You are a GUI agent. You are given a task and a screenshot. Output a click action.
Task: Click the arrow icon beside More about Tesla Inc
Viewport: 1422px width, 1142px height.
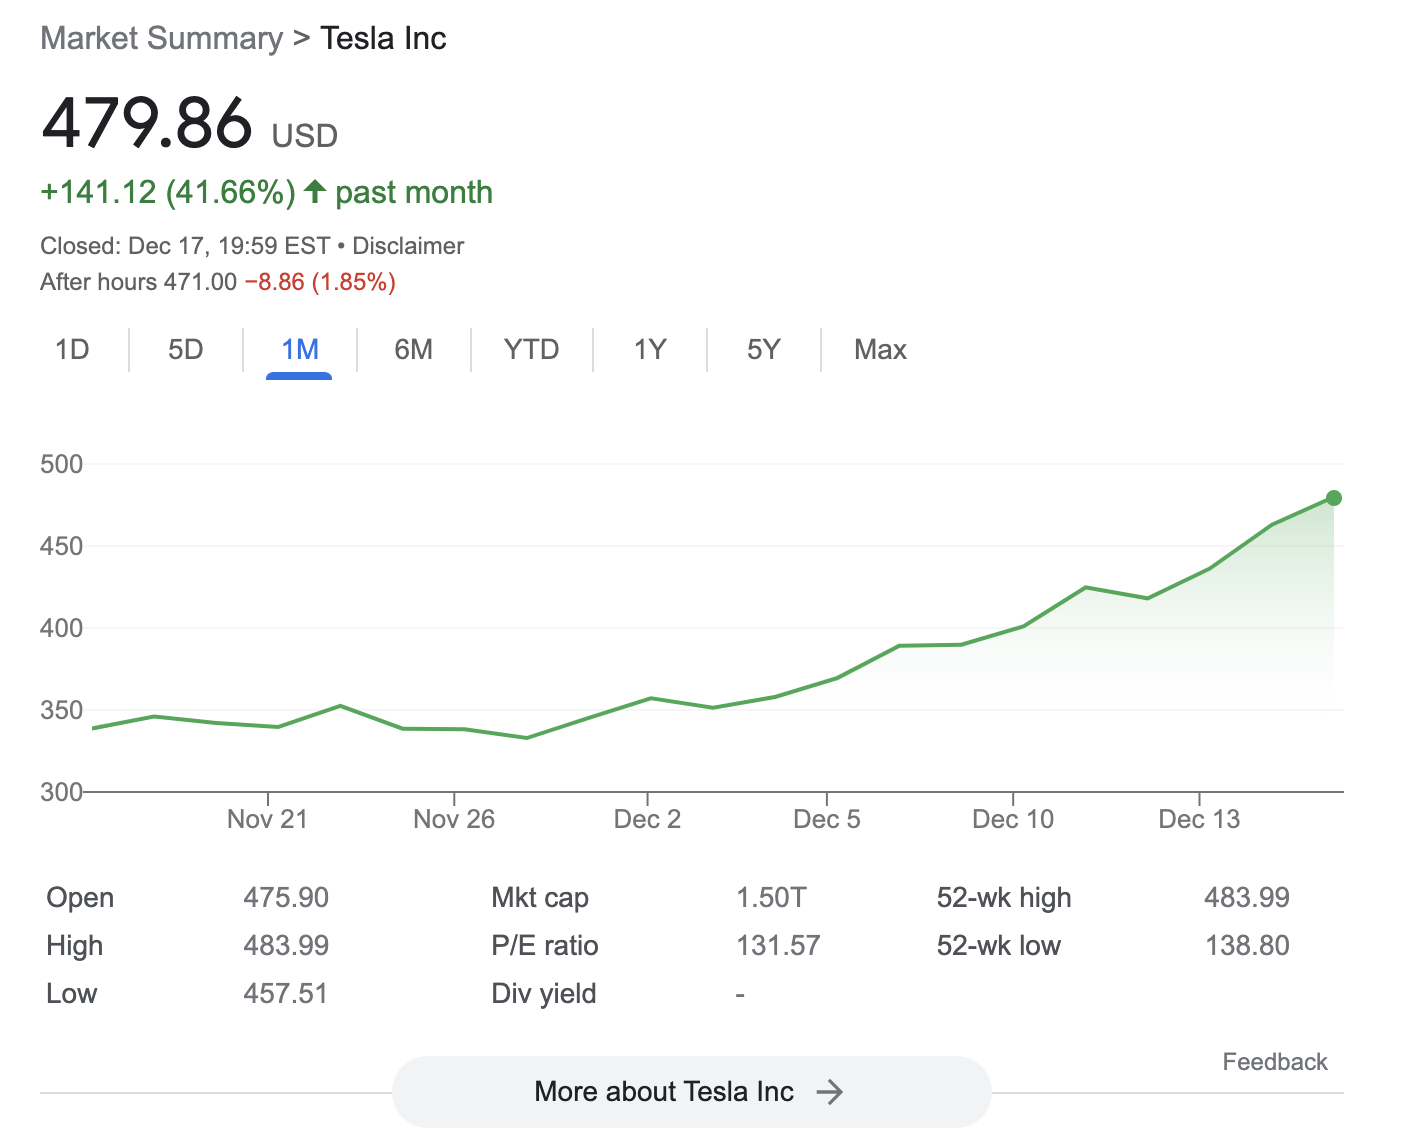pyautogui.click(x=829, y=1092)
